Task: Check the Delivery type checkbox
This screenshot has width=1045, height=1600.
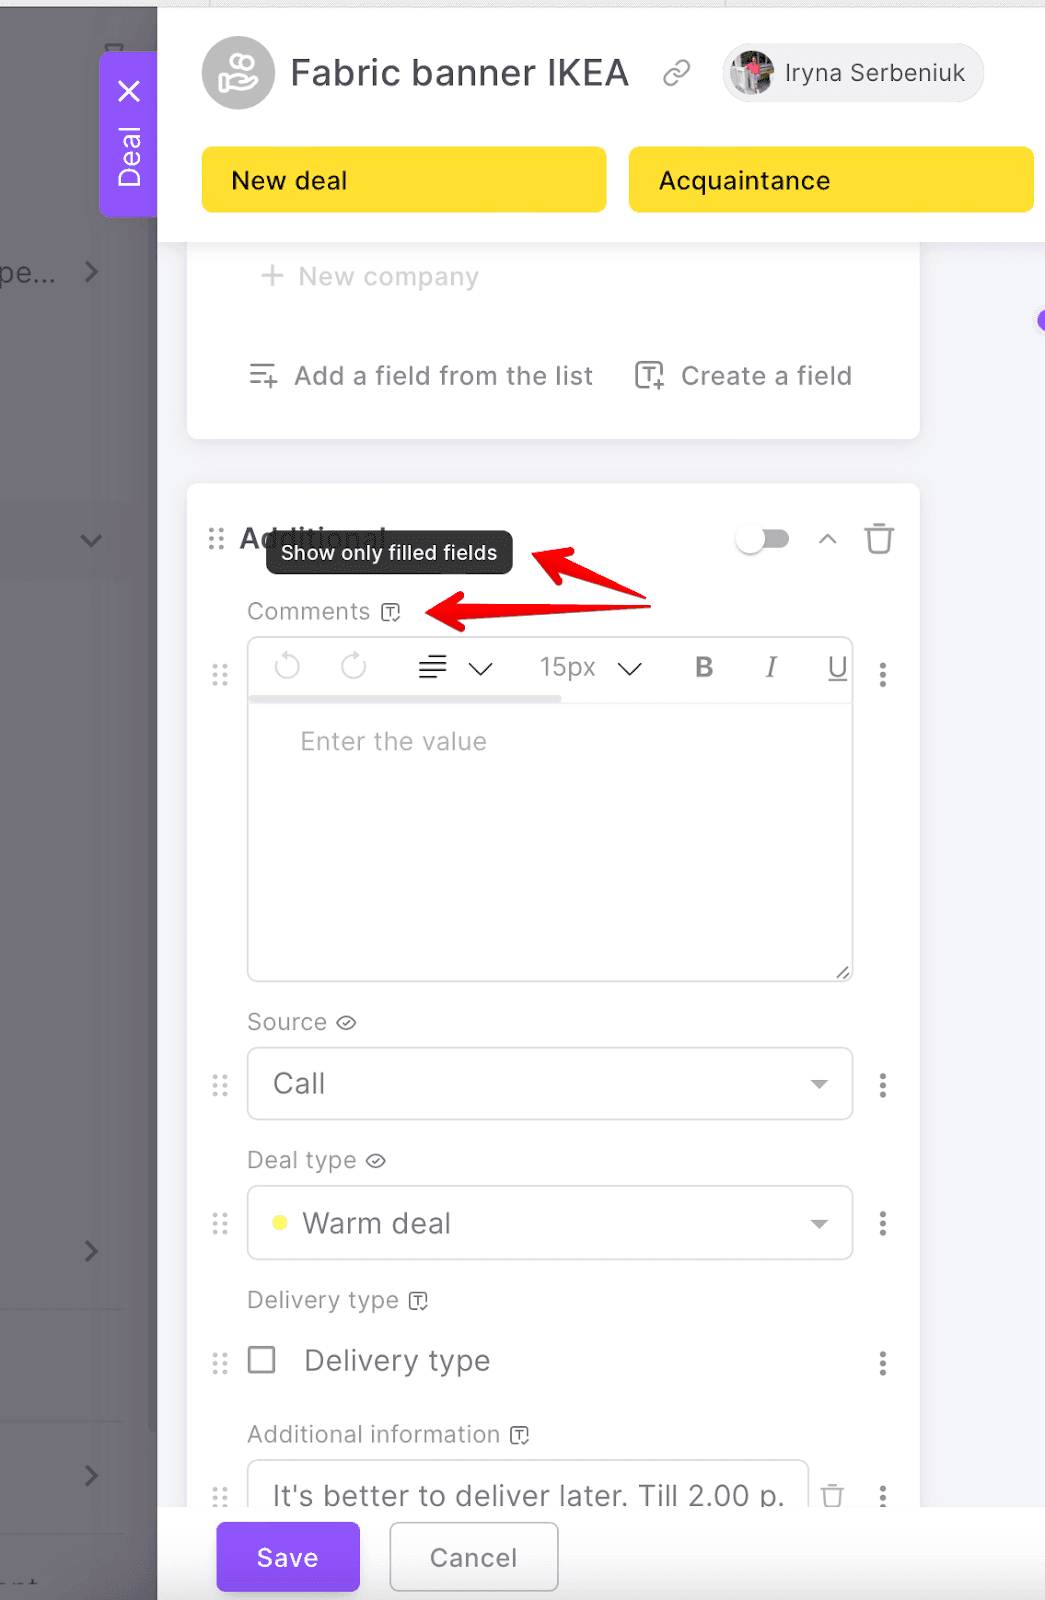Action: pyautogui.click(x=262, y=1360)
